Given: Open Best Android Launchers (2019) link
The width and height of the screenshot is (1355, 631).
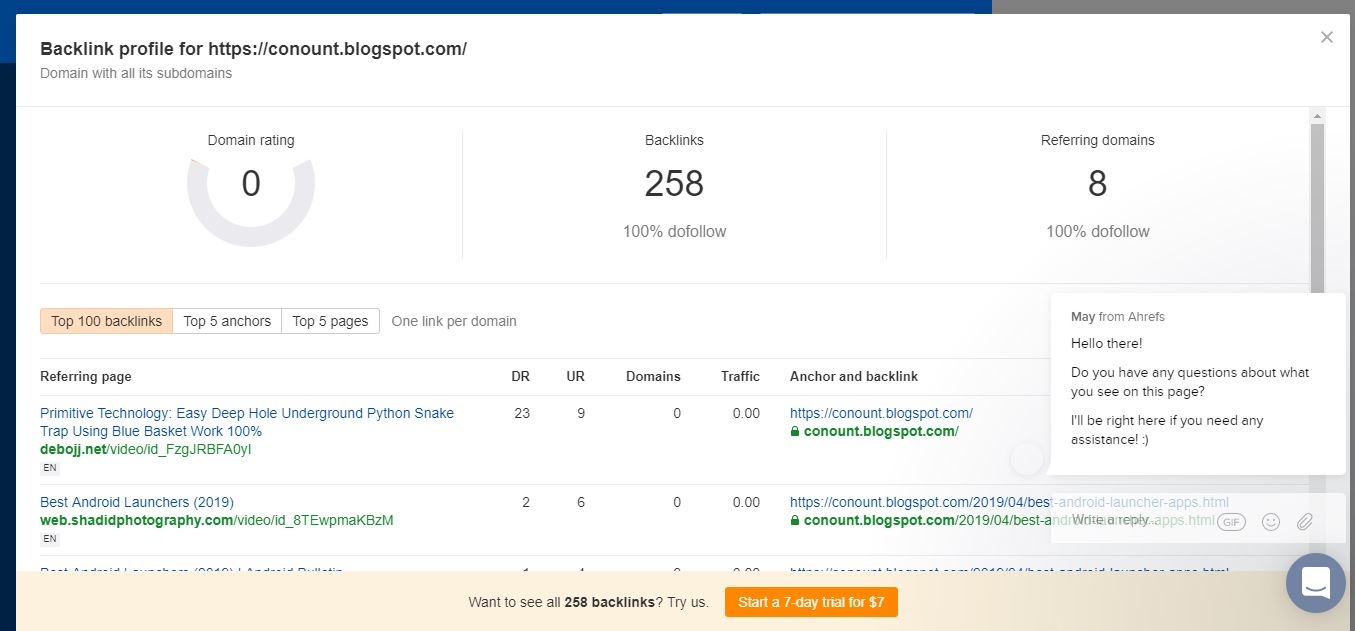Looking at the screenshot, I should click(x=137, y=502).
